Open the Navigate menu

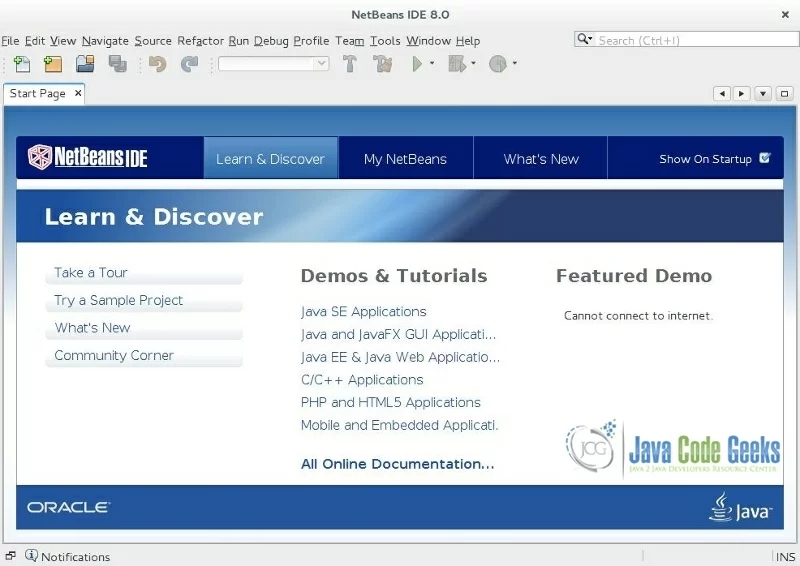(x=105, y=41)
